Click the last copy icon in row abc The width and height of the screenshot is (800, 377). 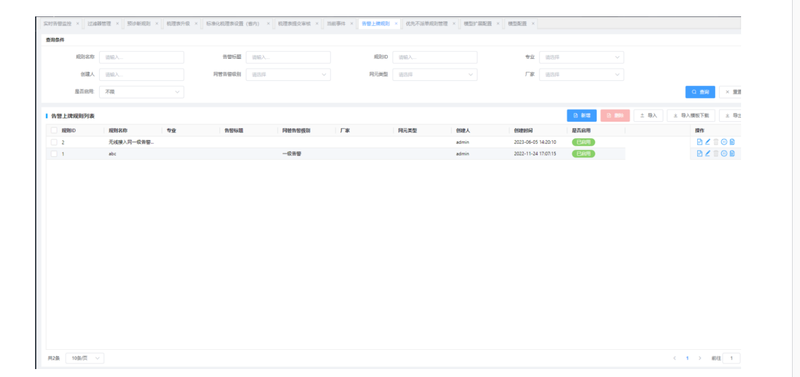tap(732, 154)
